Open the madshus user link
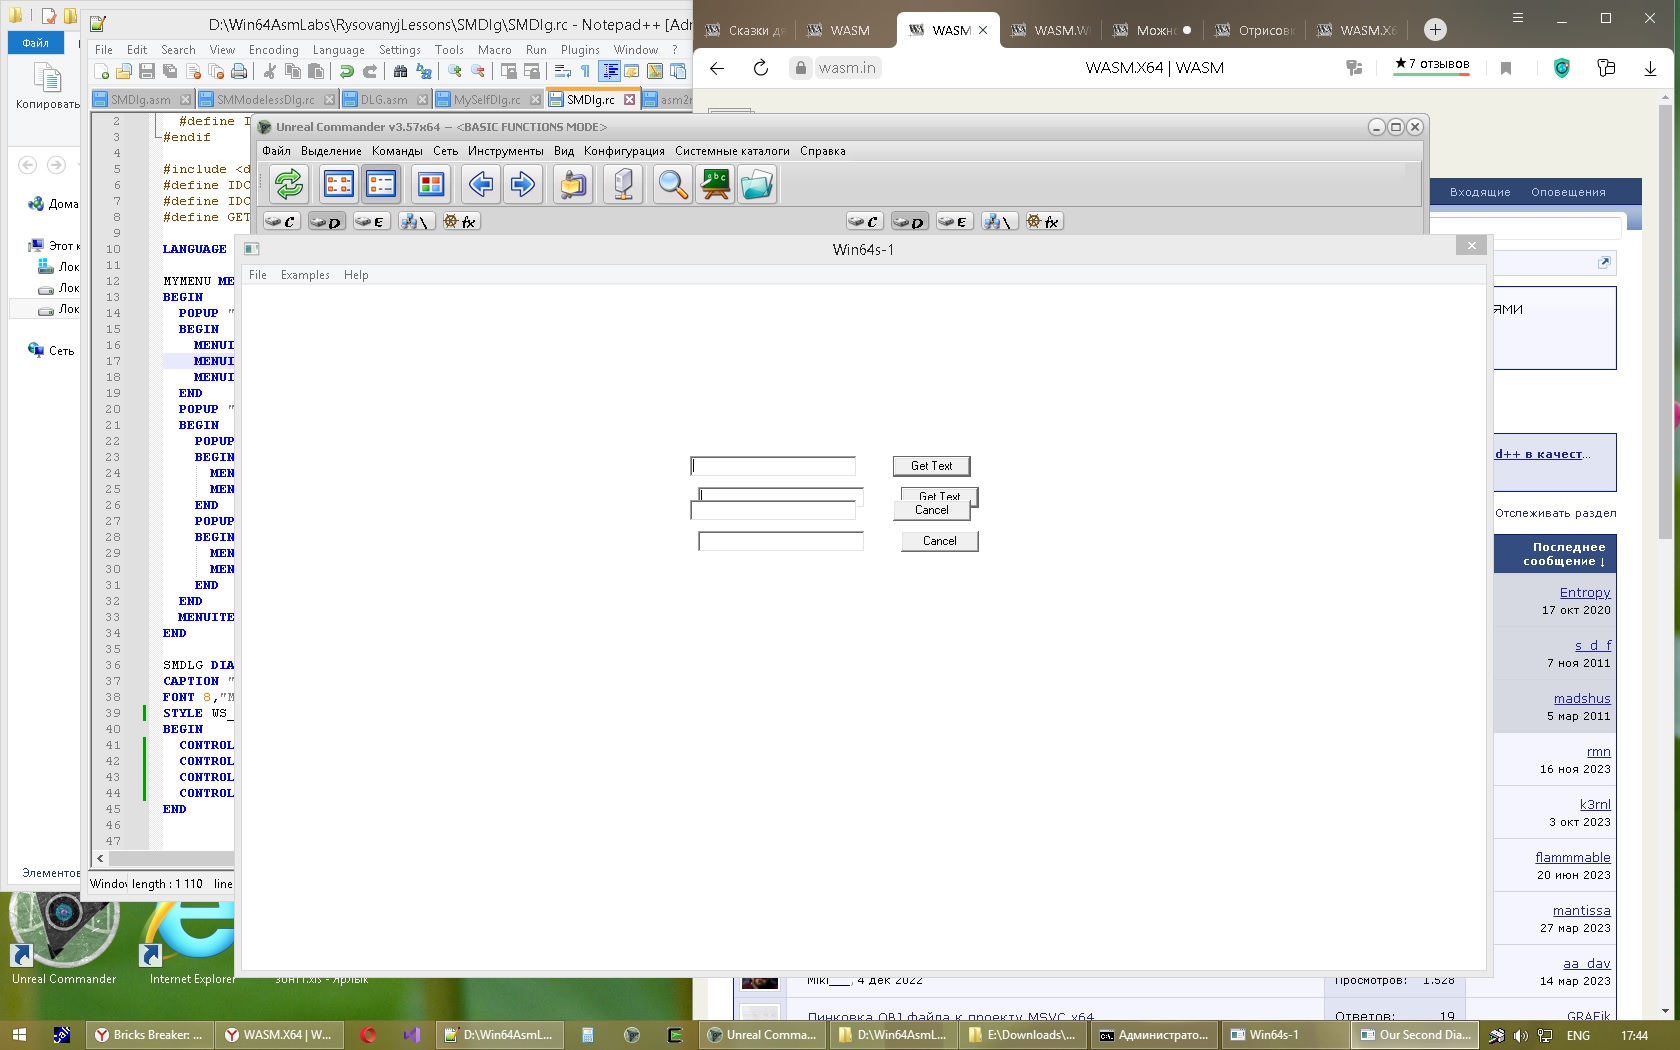Viewport: 1680px width, 1050px height. click(1581, 698)
